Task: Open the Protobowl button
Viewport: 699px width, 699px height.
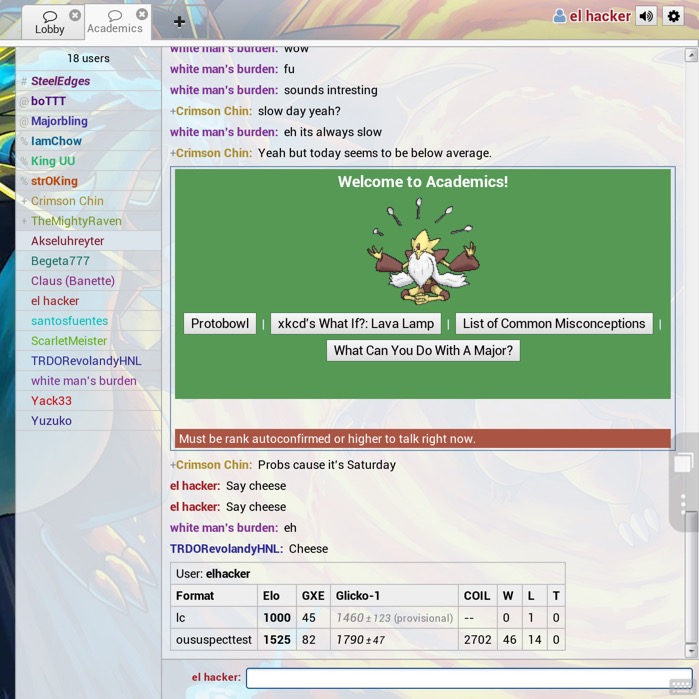Action: coord(220,324)
